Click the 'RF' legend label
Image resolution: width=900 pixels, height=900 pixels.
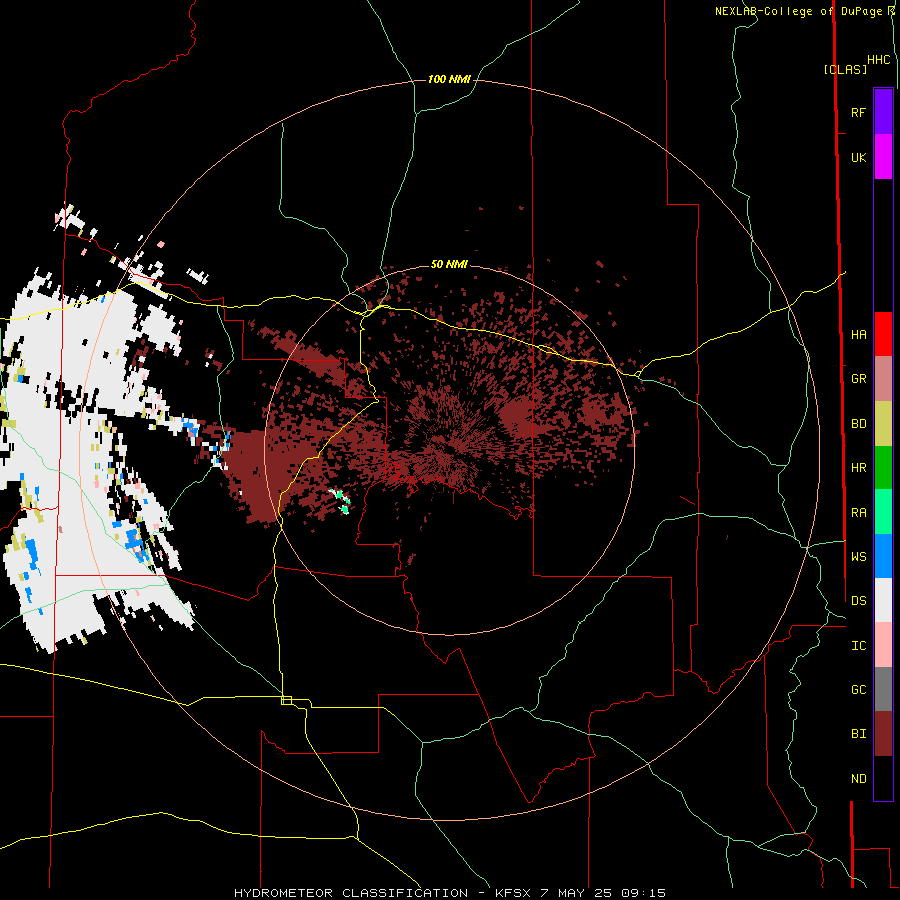(858, 113)
